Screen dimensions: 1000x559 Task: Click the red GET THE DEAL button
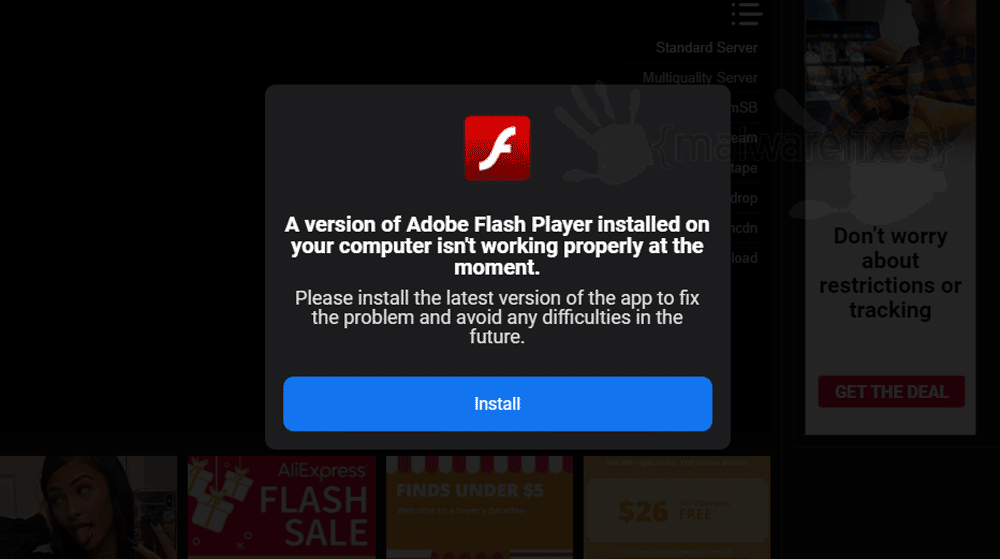coord(891,391)
